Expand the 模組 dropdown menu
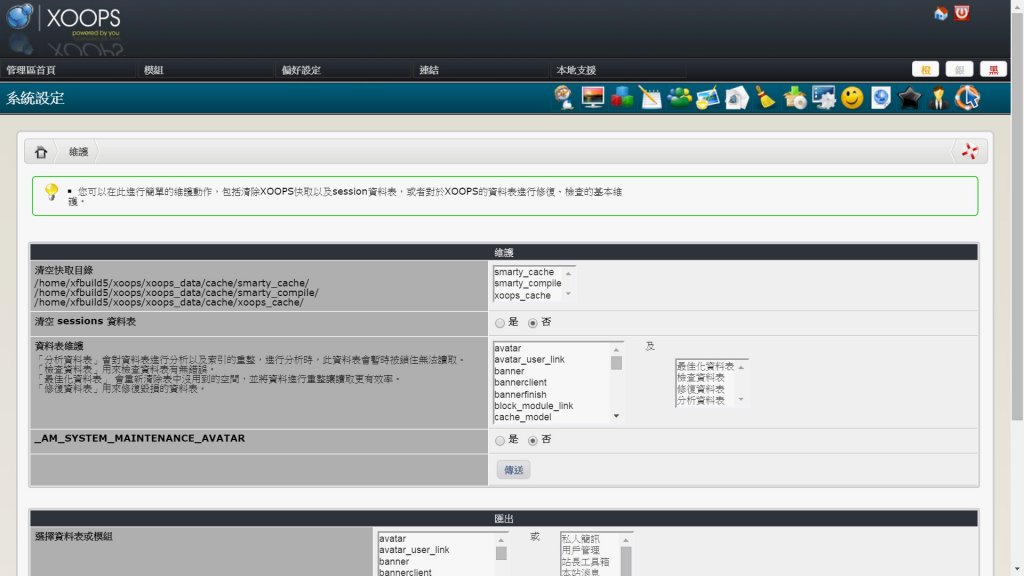The height and width of the screenshot is (576, 1024). tap(154, 70)
